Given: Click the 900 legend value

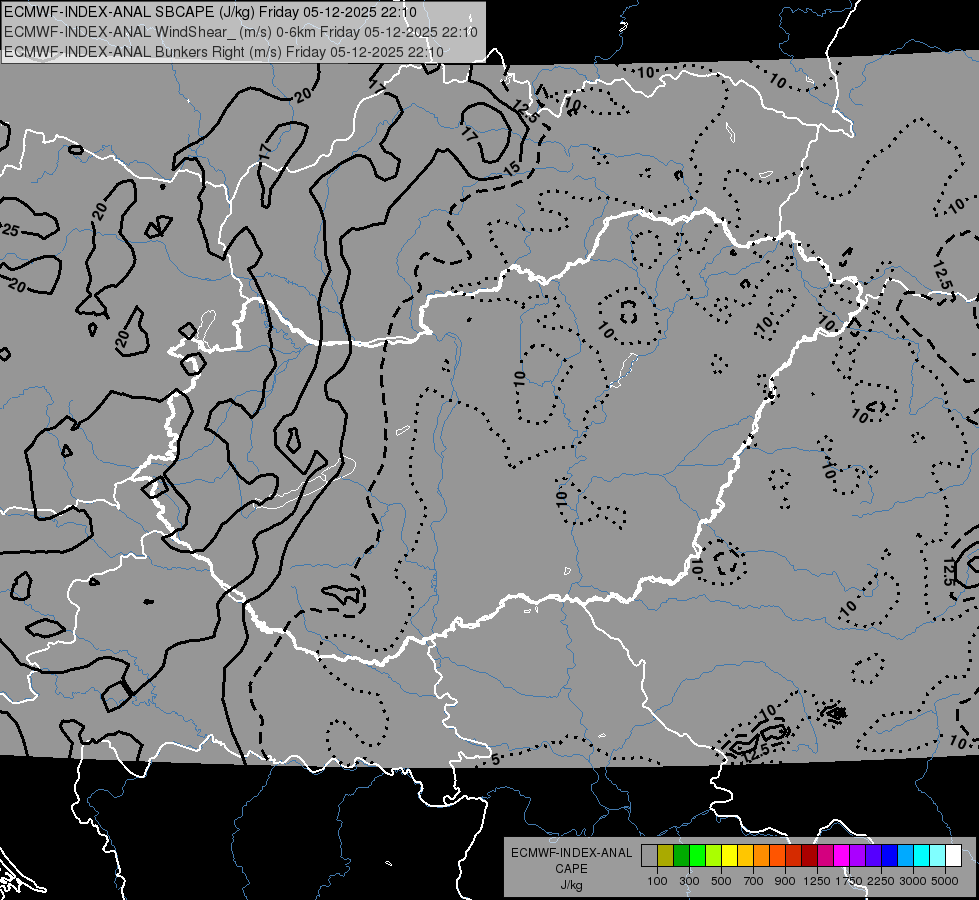Looking at the screenshot, I should 785,881.
